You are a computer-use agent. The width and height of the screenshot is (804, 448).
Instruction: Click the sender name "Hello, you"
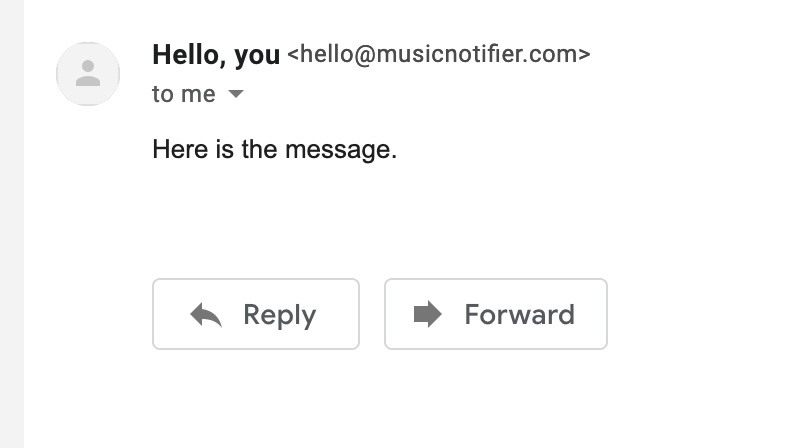pos(216,55)
